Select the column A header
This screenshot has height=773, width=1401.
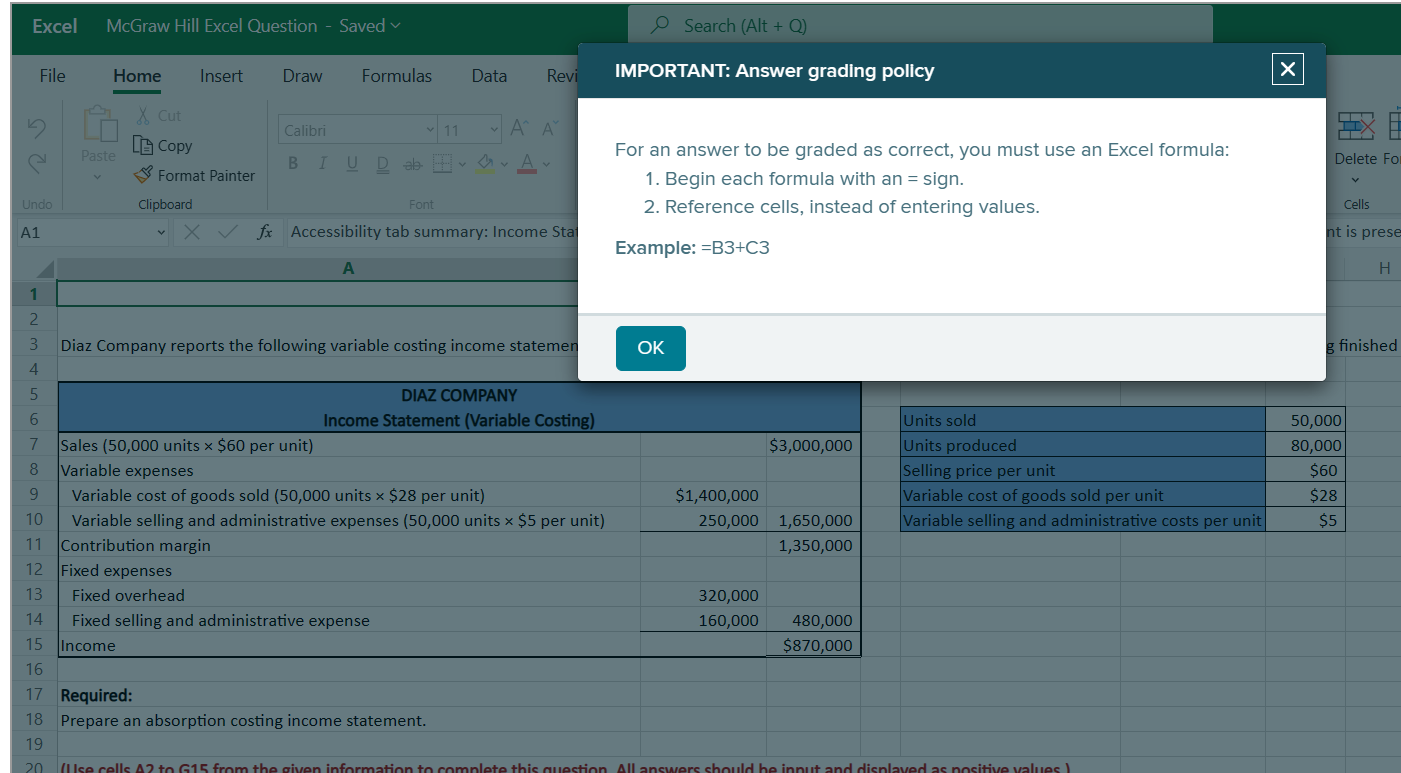pos(348,269)
